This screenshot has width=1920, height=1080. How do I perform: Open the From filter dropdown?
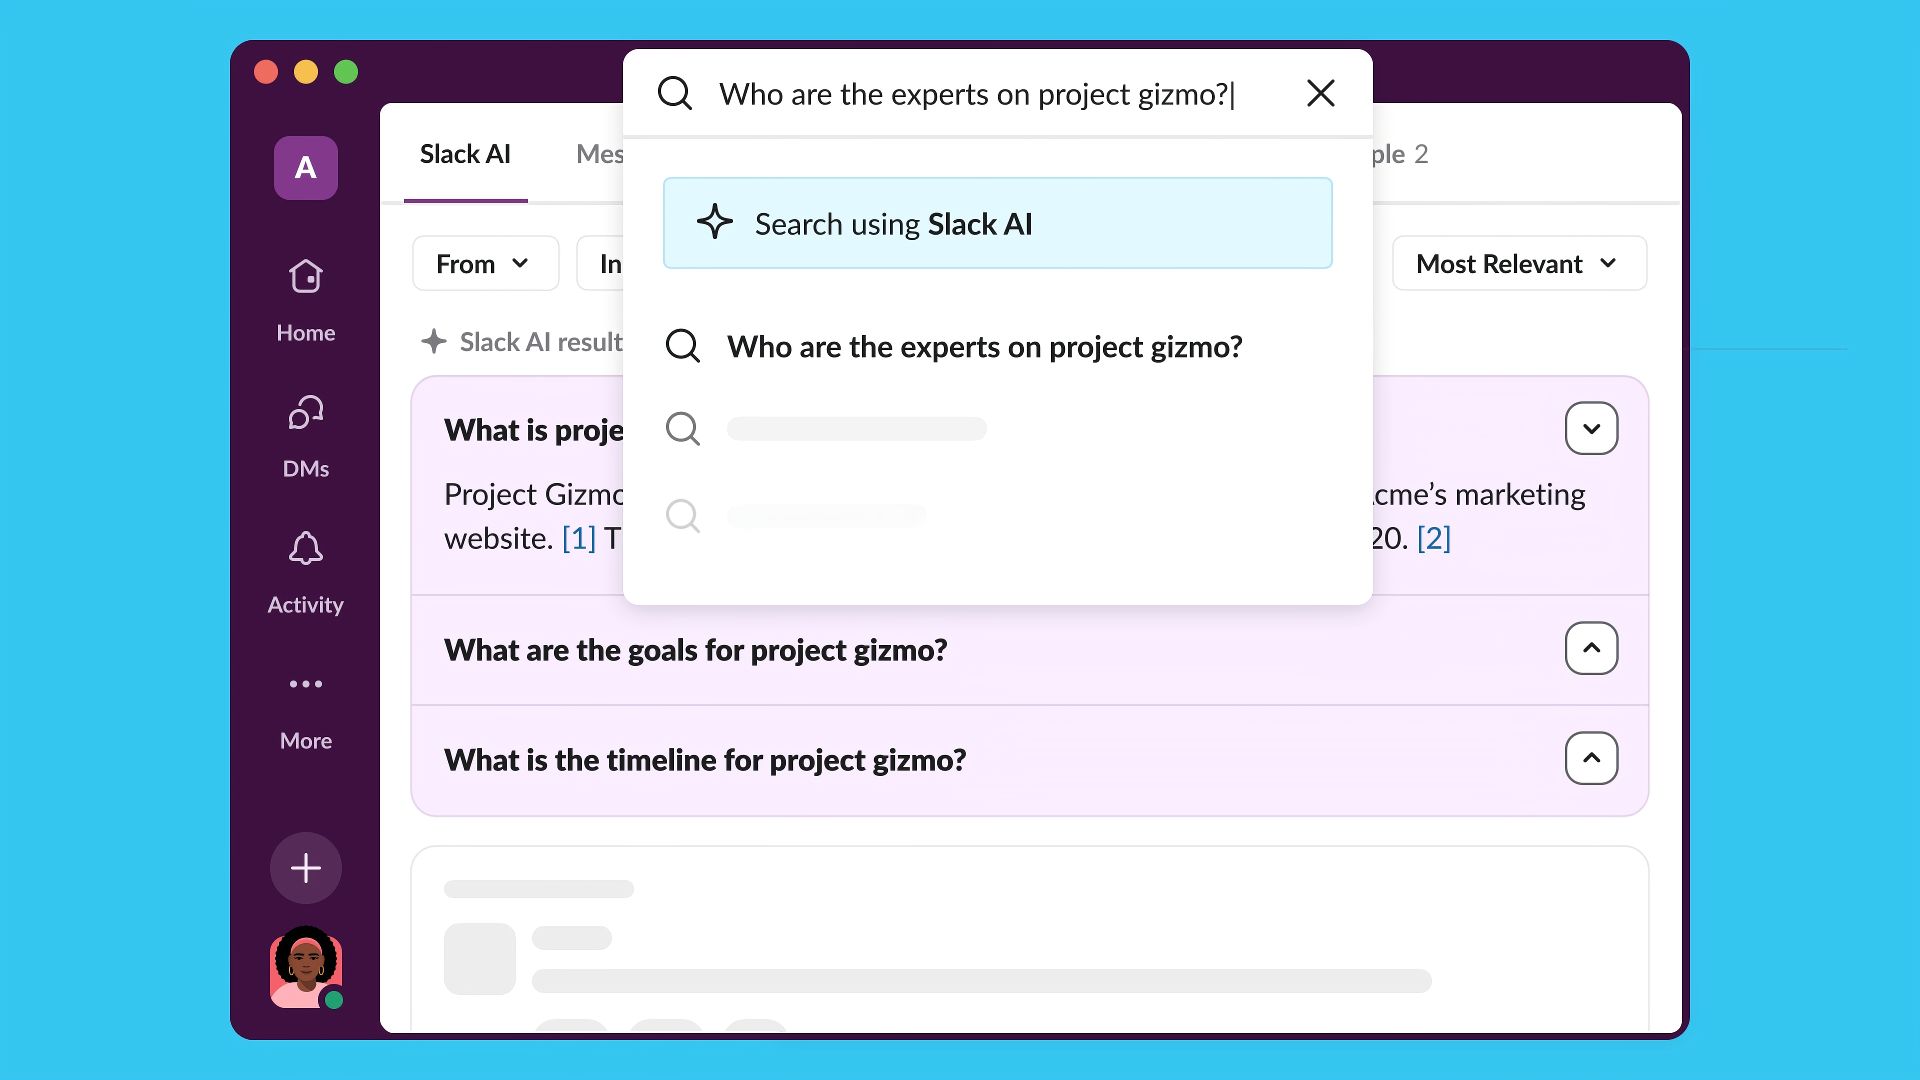pos(485,263)
